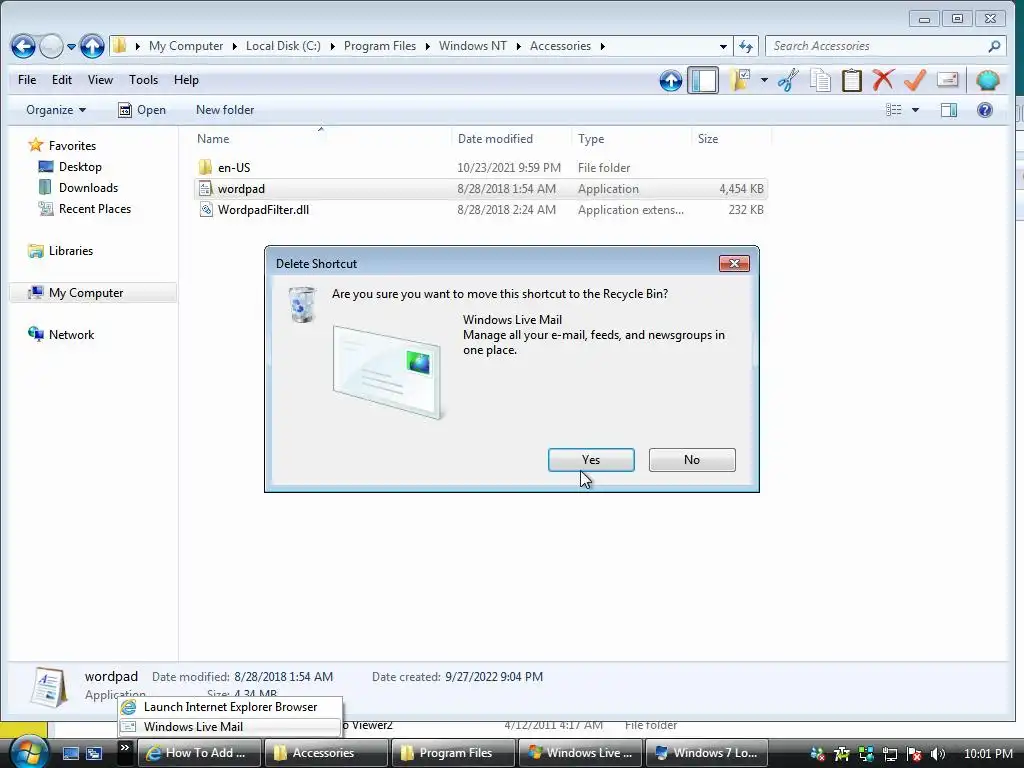Click the email envelope toolbar icon
The height and width of the screenshot is (768, 1024).
tap(947, 80)
